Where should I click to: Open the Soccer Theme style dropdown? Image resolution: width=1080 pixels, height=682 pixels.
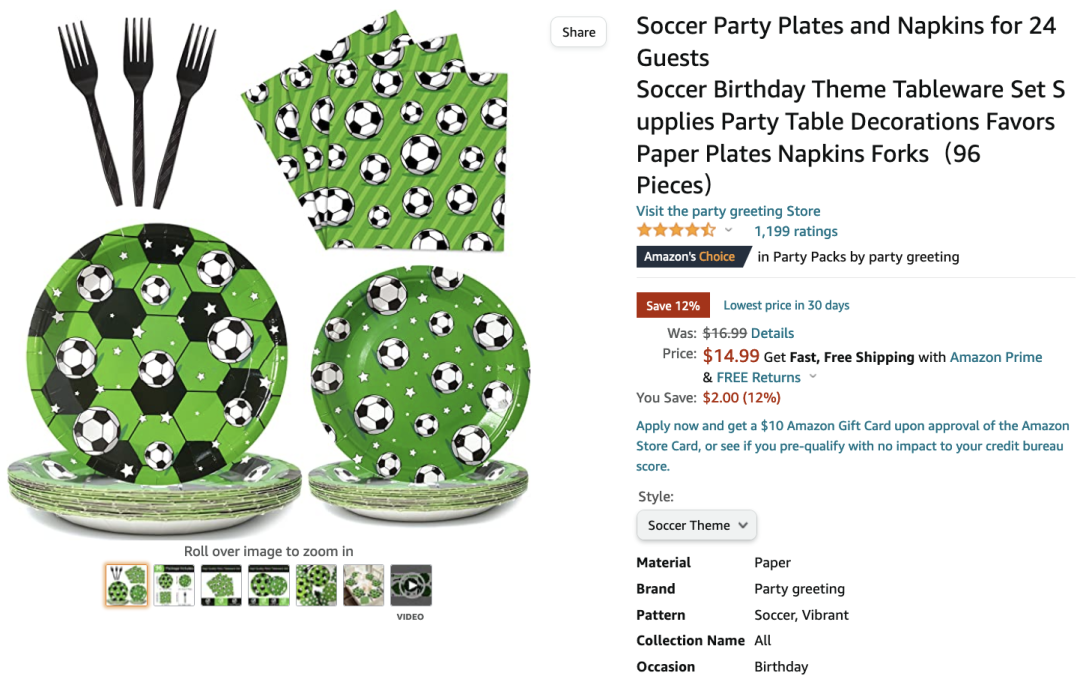click(x=697, y=525)
